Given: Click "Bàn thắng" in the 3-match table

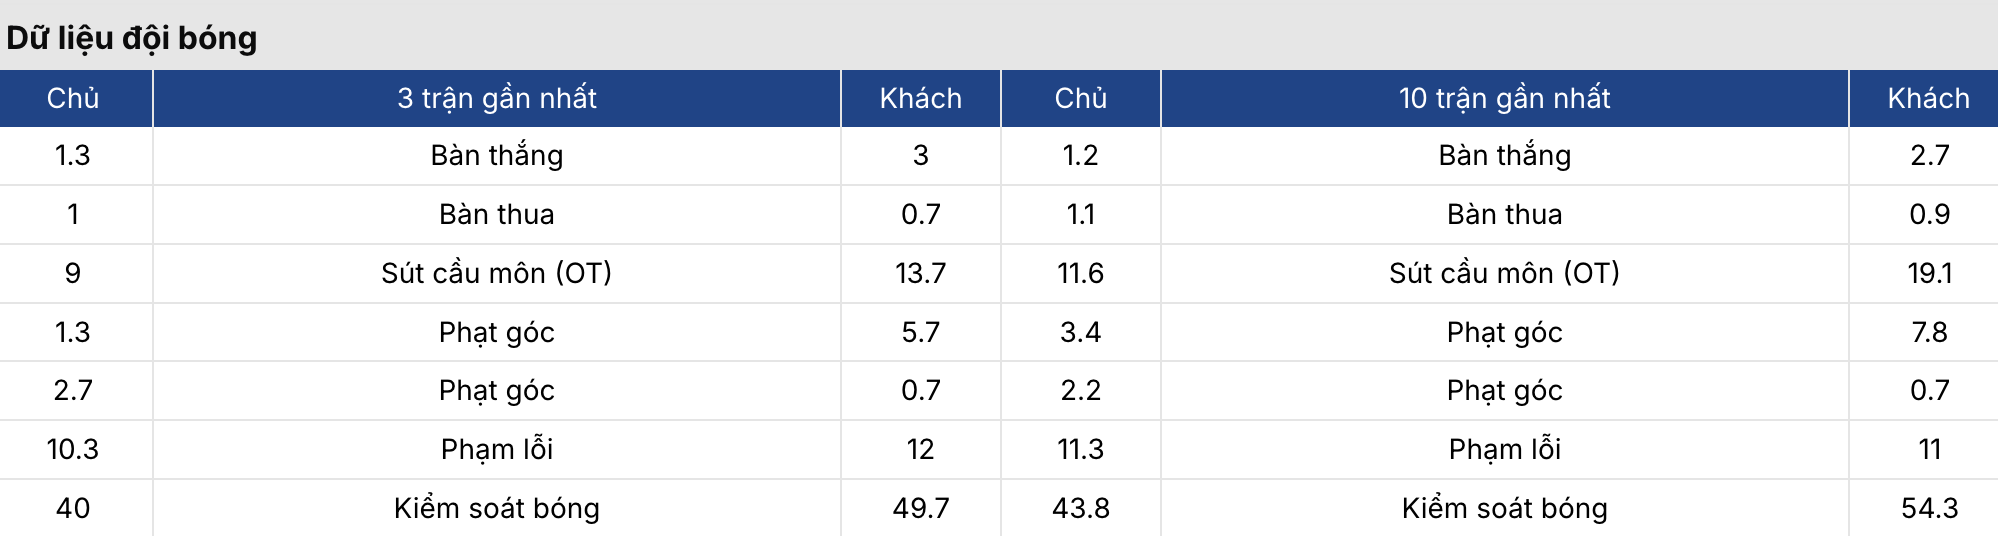Looking at the screenshot, I should [496, 155].
